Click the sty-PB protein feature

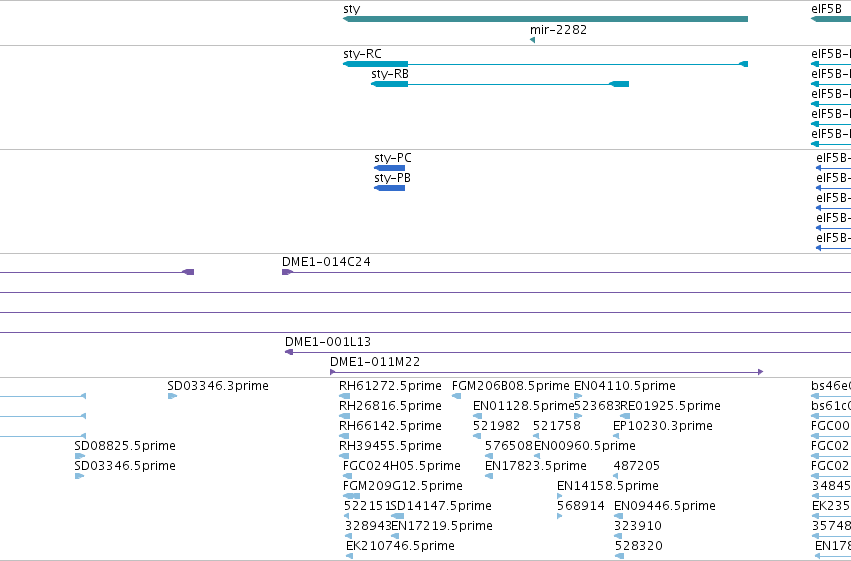click(390, 188)
